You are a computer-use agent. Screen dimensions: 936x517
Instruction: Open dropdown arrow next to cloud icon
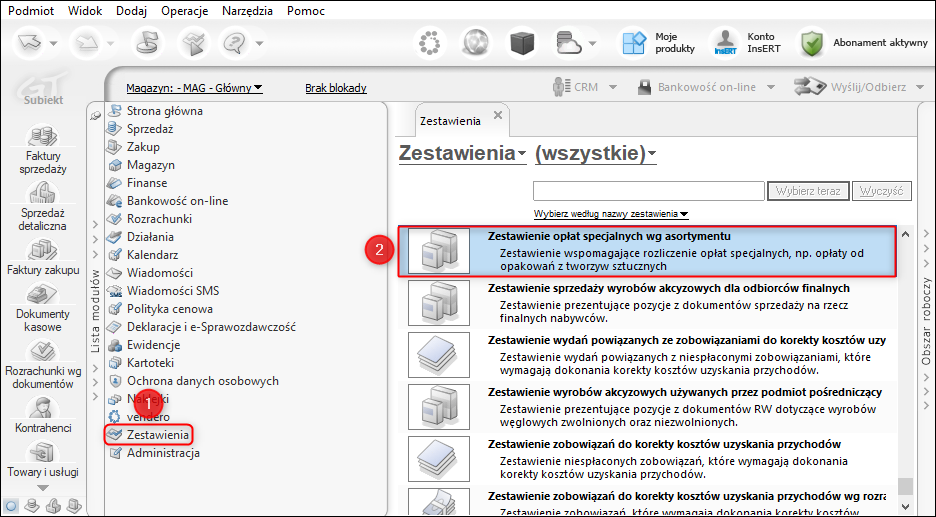tap(592, 43)
